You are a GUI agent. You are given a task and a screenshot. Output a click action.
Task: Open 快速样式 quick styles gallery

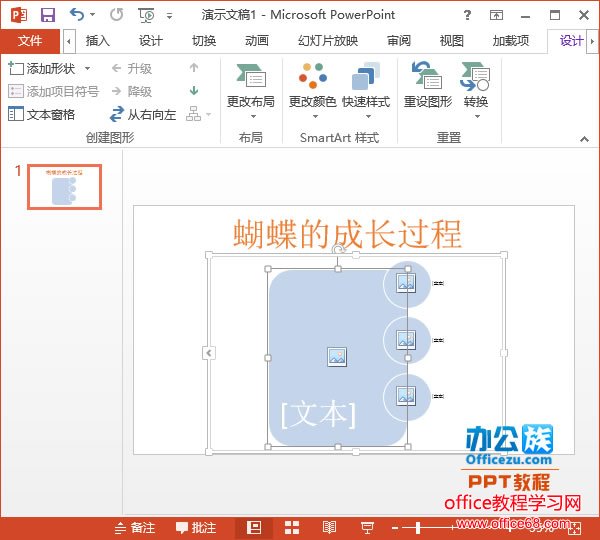tap(366, 91)
